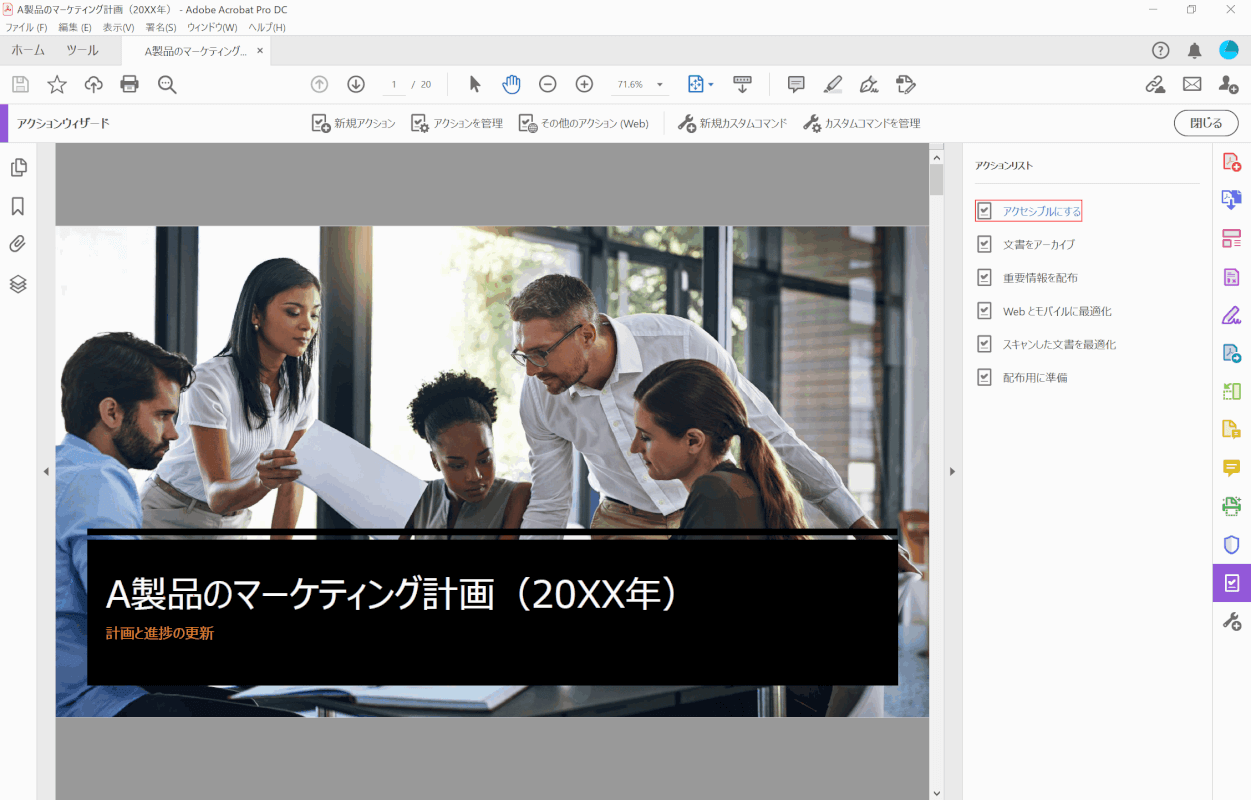The image size is (1251, 800).
Task: Open the Attachments paperclip panel
Action: [17, 244]
